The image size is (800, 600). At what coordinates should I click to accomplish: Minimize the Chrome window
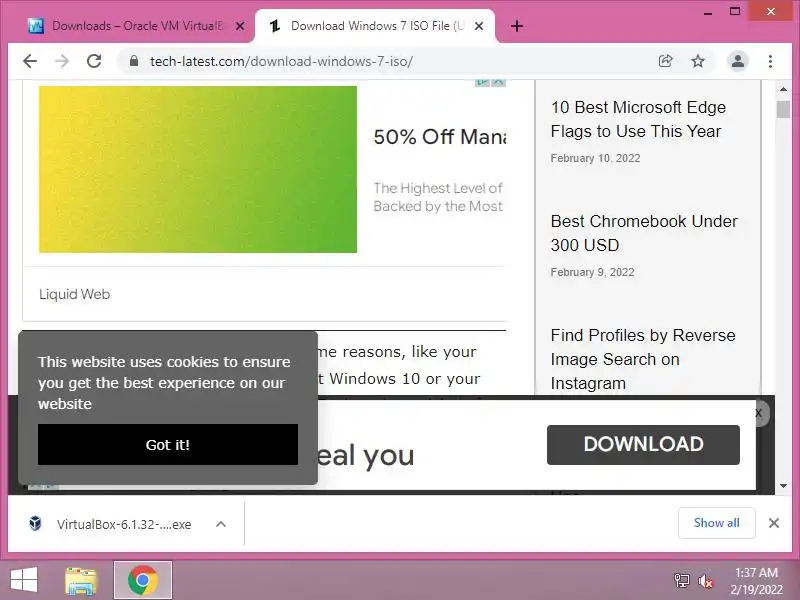(708, 12)
